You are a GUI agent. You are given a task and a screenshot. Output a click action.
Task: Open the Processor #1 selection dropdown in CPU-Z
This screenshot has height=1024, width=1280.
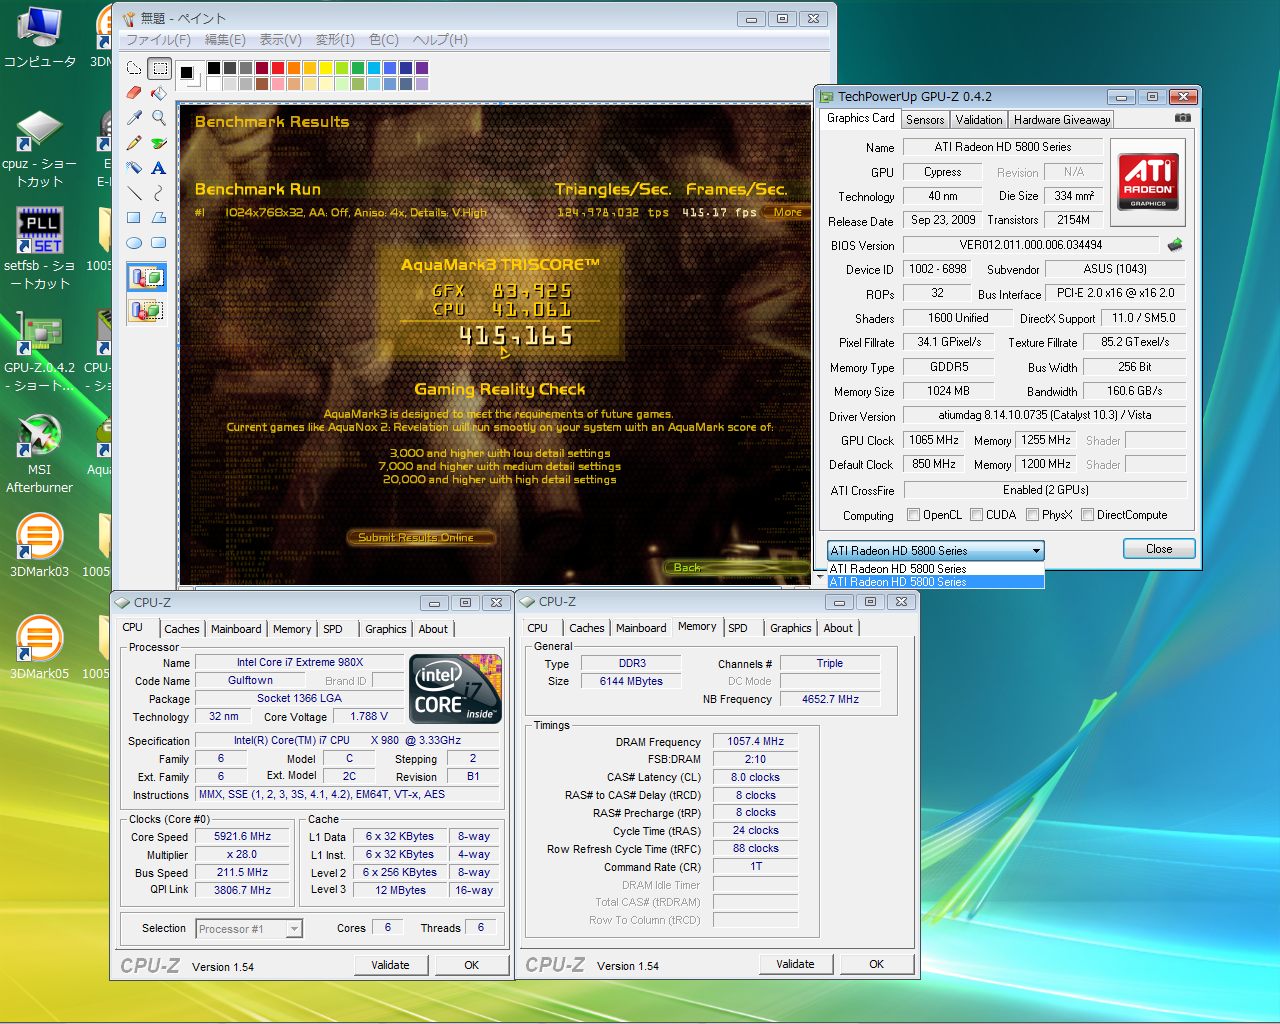coord(294,929)
